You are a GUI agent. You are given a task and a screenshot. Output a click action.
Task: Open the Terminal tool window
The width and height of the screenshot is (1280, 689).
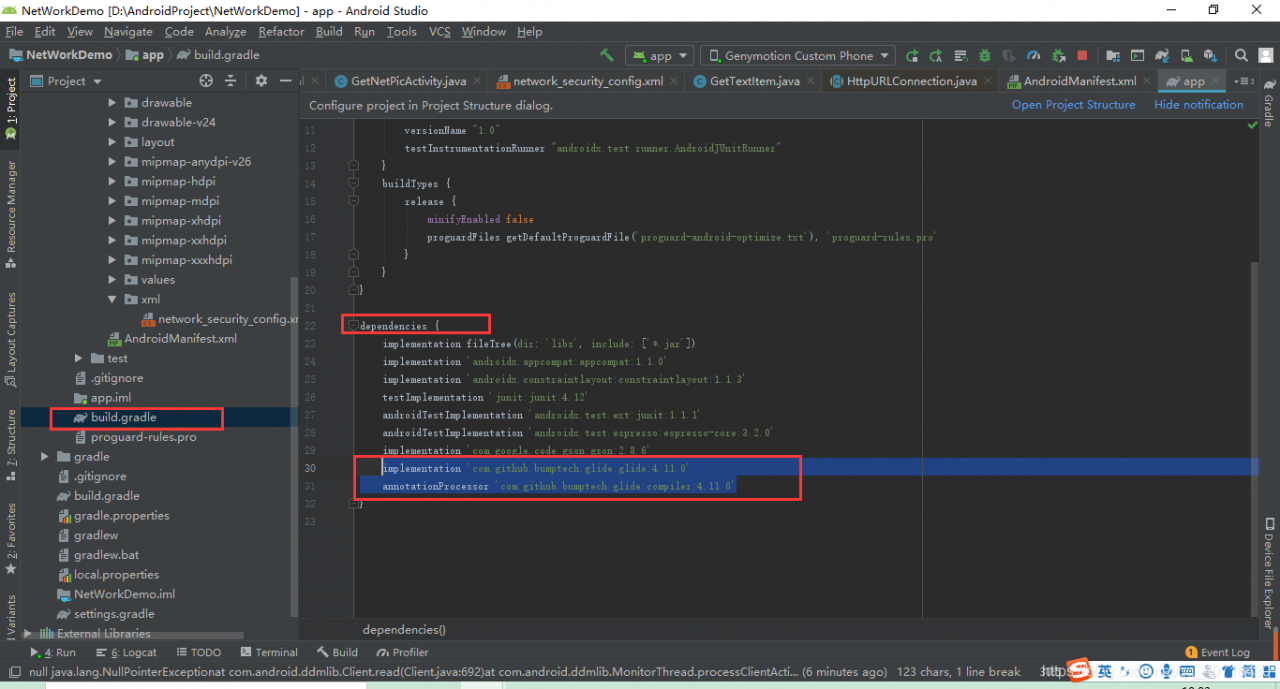(269, 652)
